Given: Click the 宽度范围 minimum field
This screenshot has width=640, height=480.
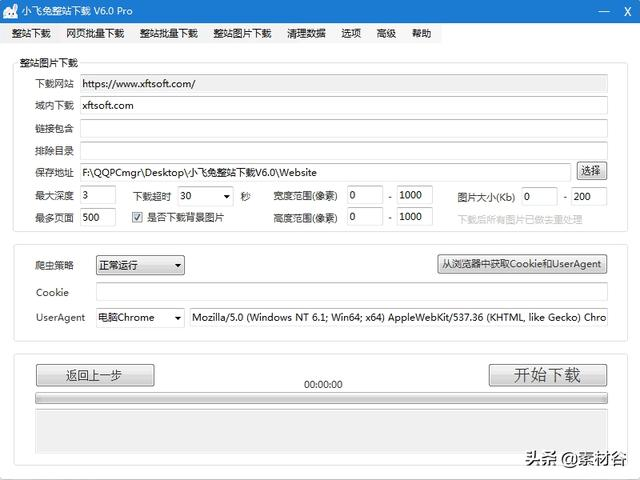Looking at the screenshot, I should click(x=365, y=195).
